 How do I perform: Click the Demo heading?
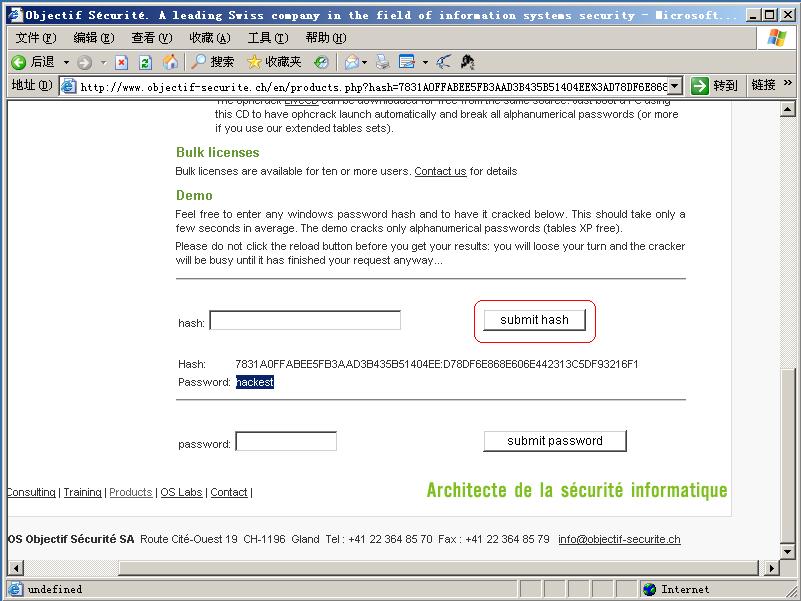tap(194, 195)
